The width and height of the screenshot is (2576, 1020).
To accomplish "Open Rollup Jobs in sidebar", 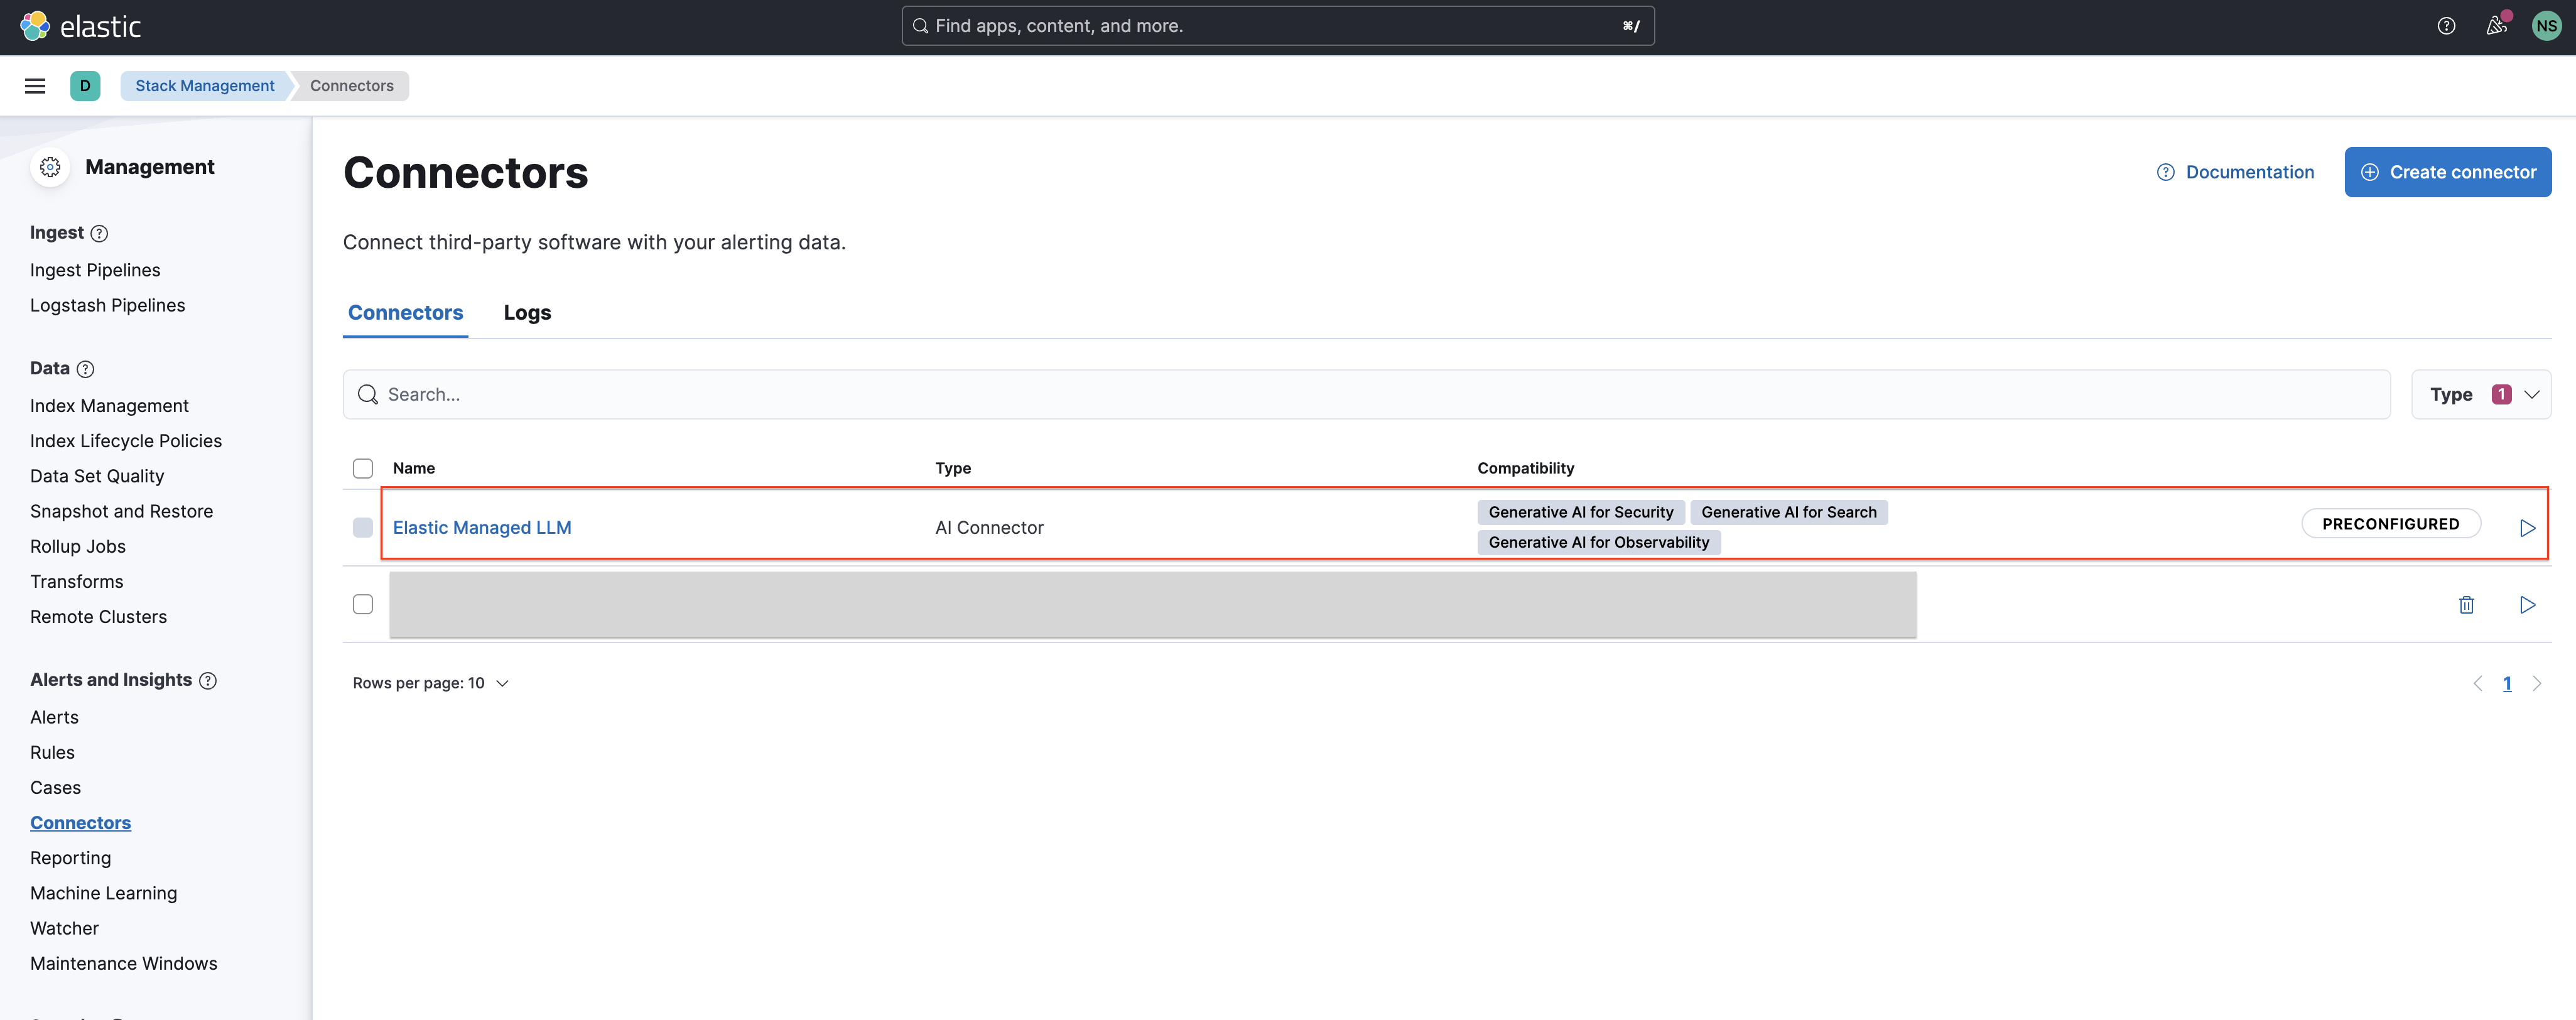I will point(78,547).
